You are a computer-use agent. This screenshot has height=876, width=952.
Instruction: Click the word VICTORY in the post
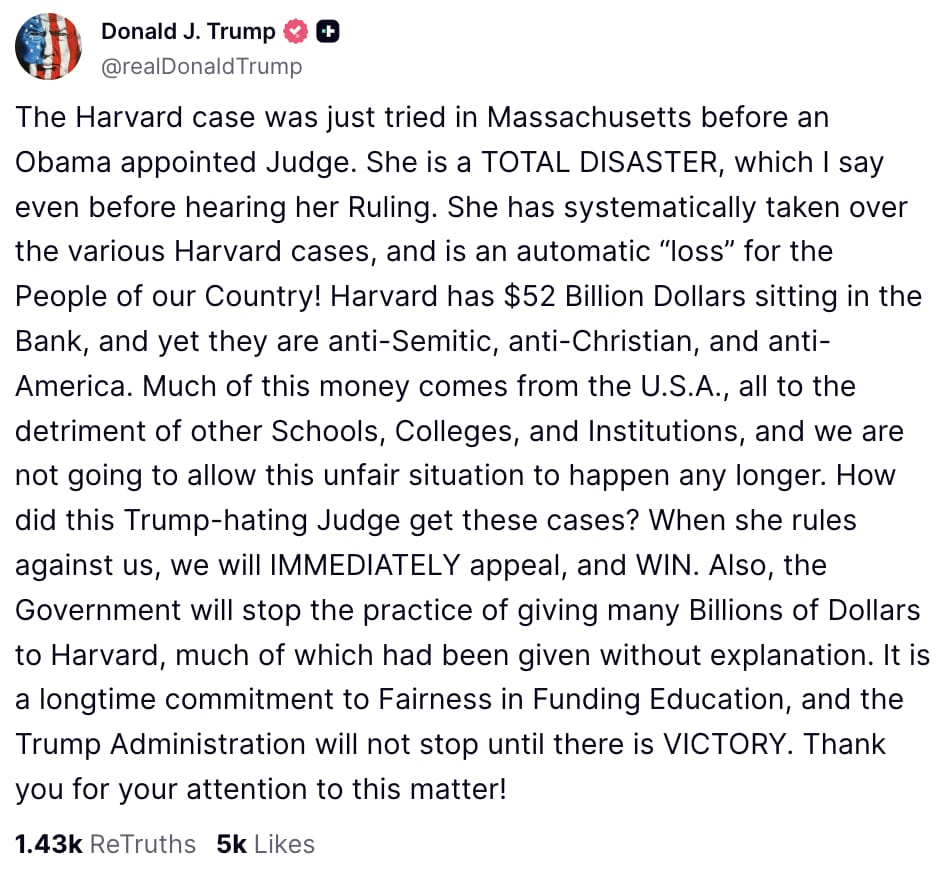pyautogui.click(x=728, y=744)
